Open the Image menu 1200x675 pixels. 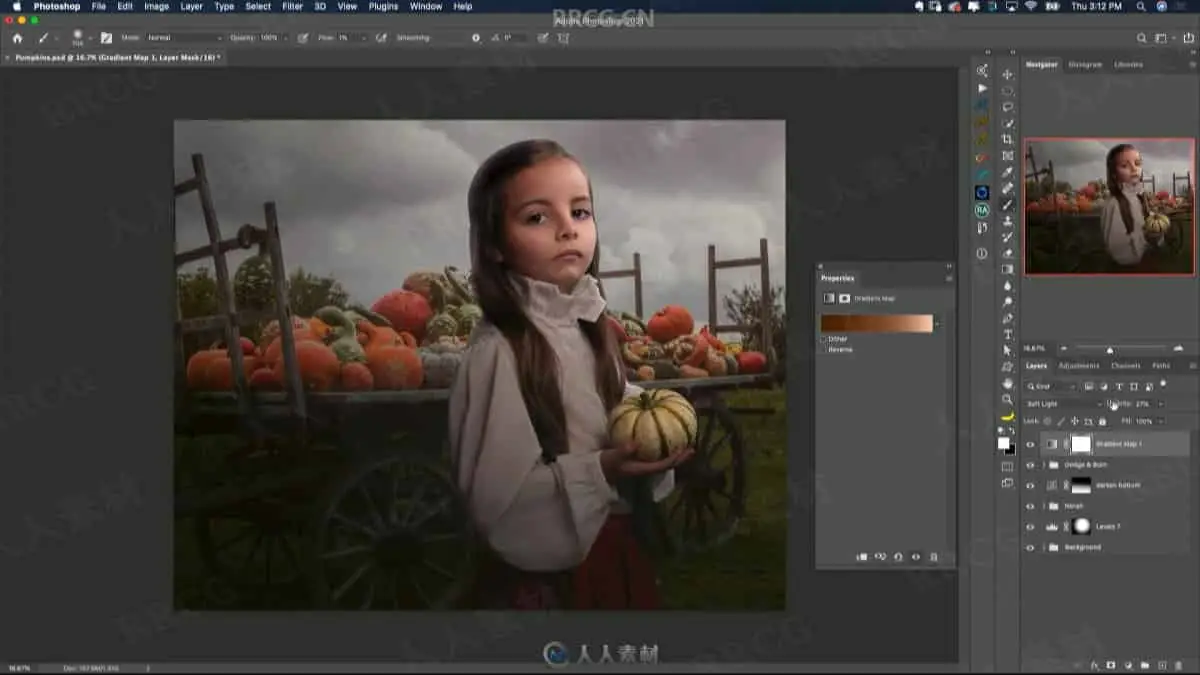click(156, 6)
